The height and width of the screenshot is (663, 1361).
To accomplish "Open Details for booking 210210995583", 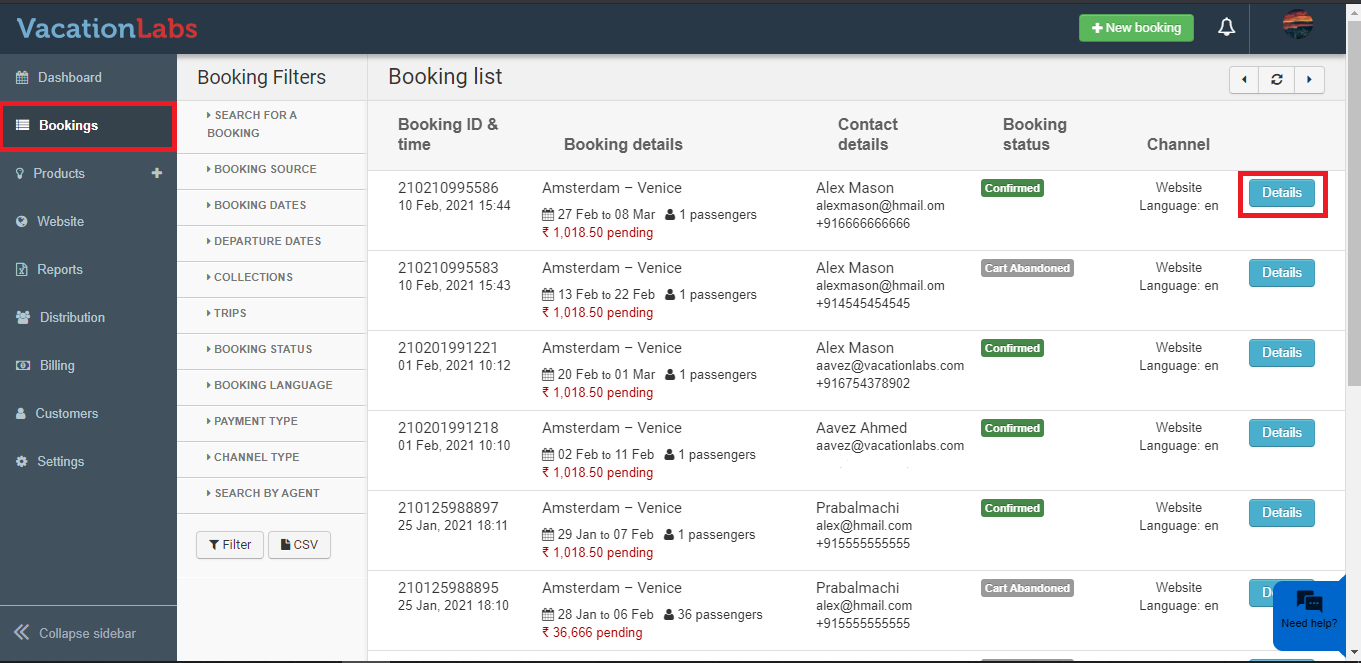I will pos(1281,273).
